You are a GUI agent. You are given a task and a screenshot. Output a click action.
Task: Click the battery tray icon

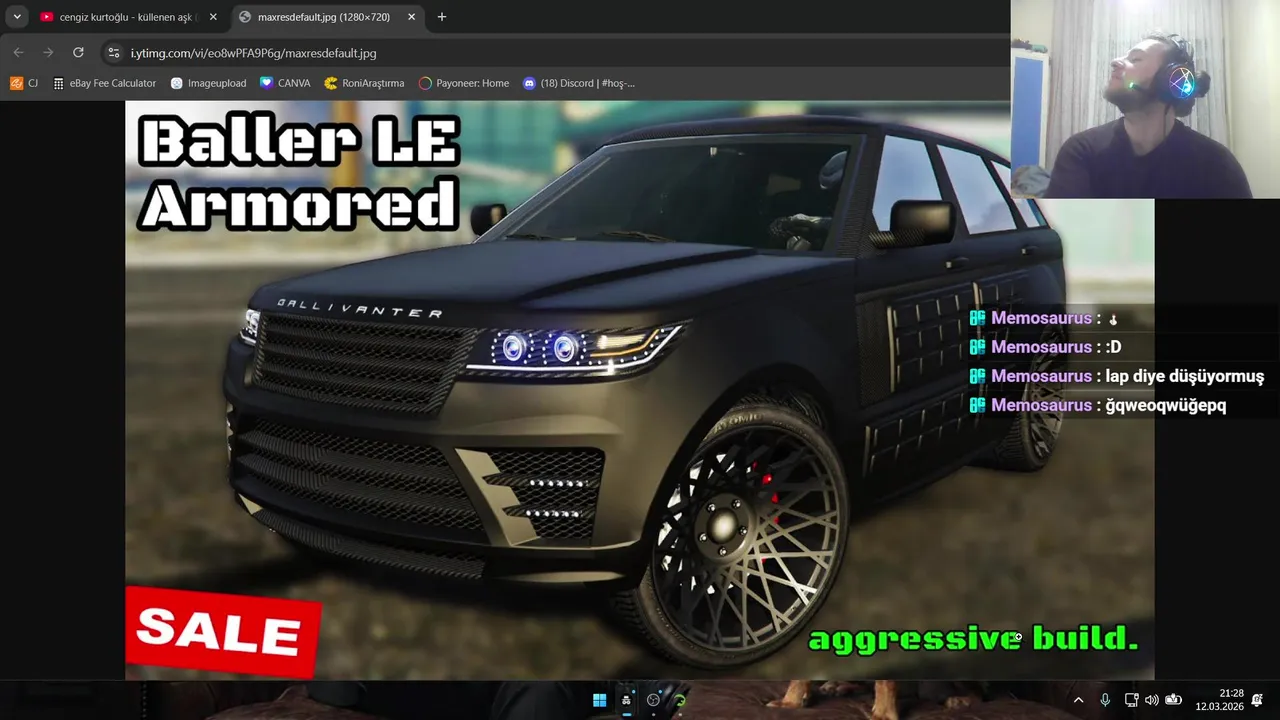coord(1174,700)
